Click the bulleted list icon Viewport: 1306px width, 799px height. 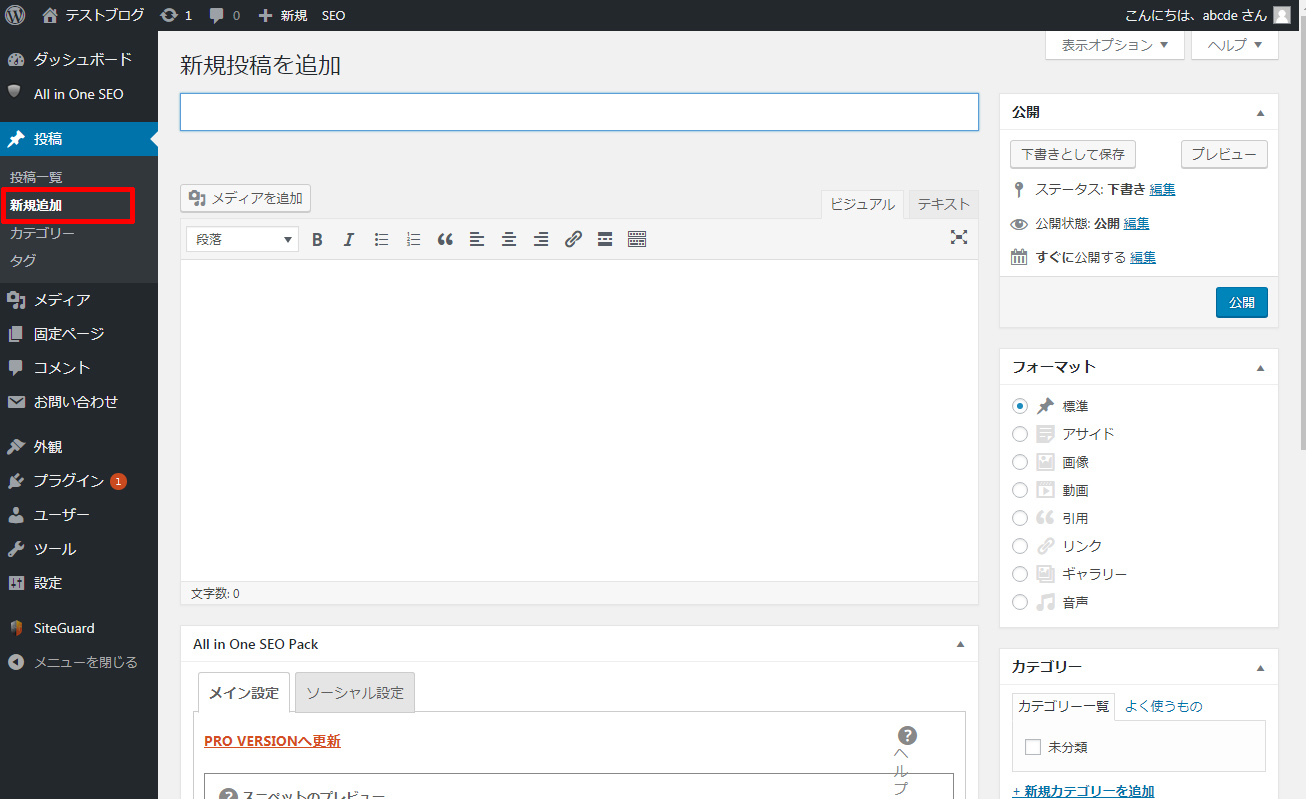(x=381, y=240)
